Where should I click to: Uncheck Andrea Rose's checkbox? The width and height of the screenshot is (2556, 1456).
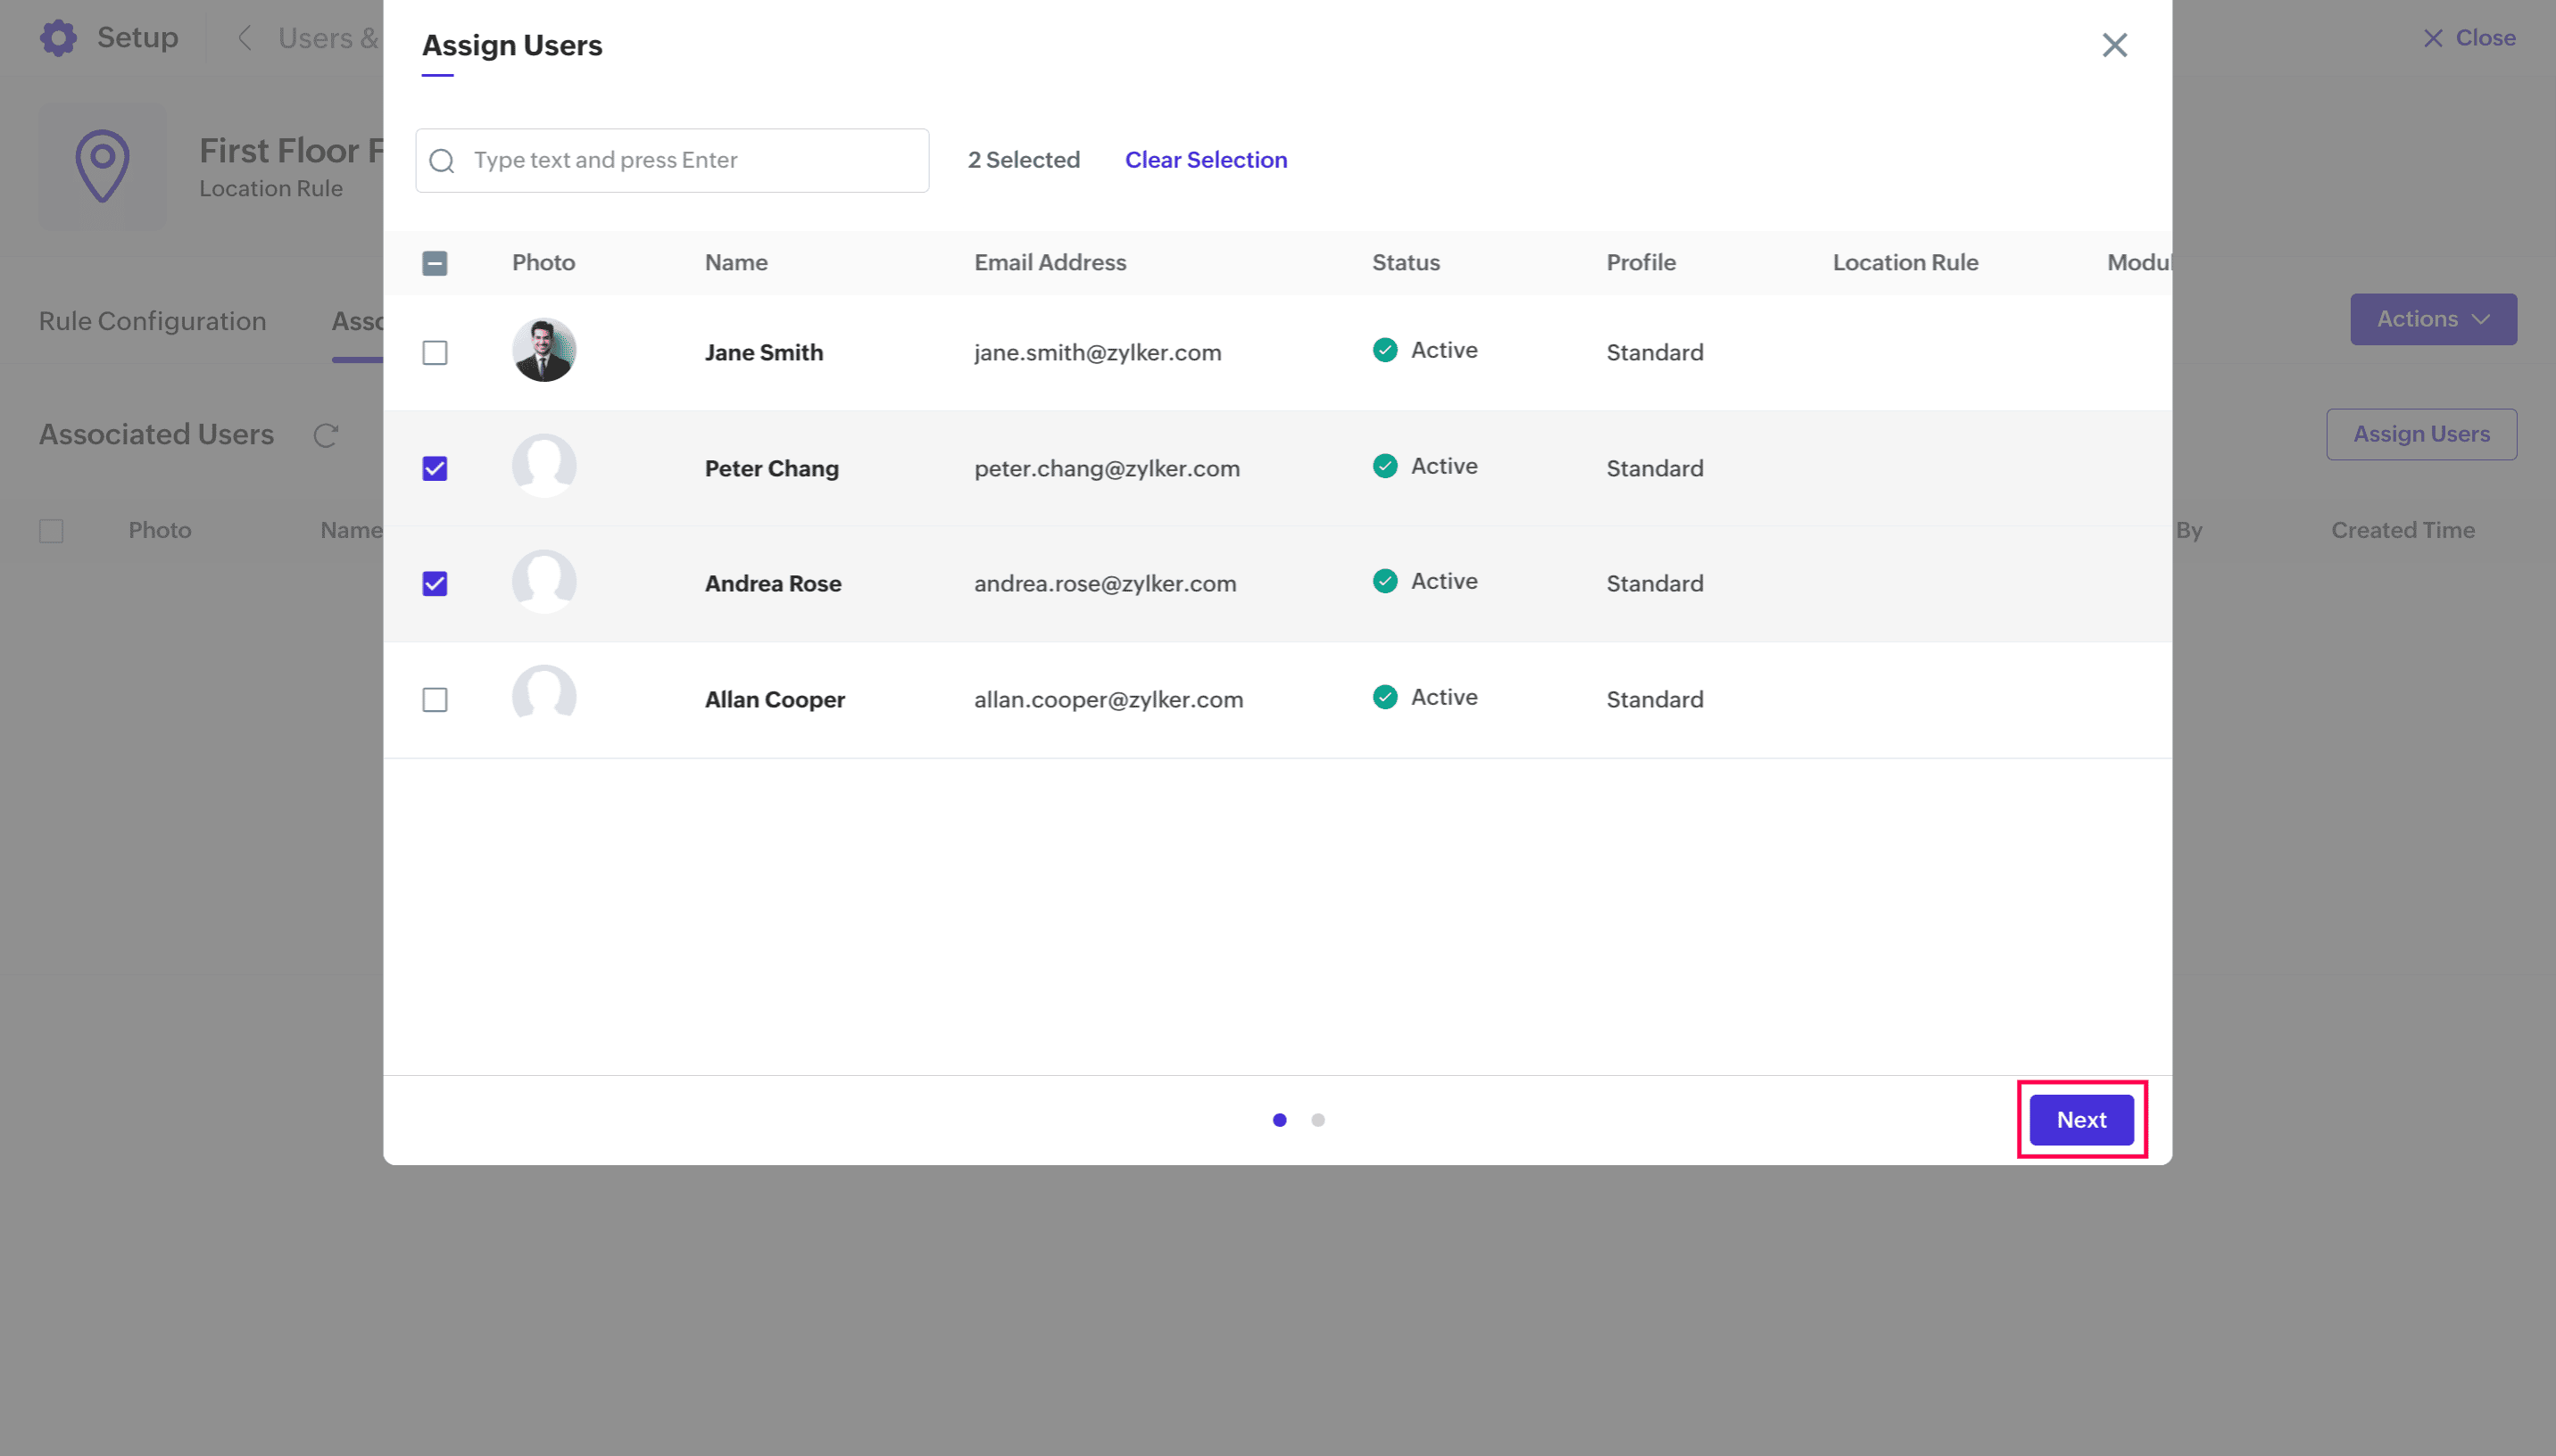pyautogui.click(x=435, y=584)
